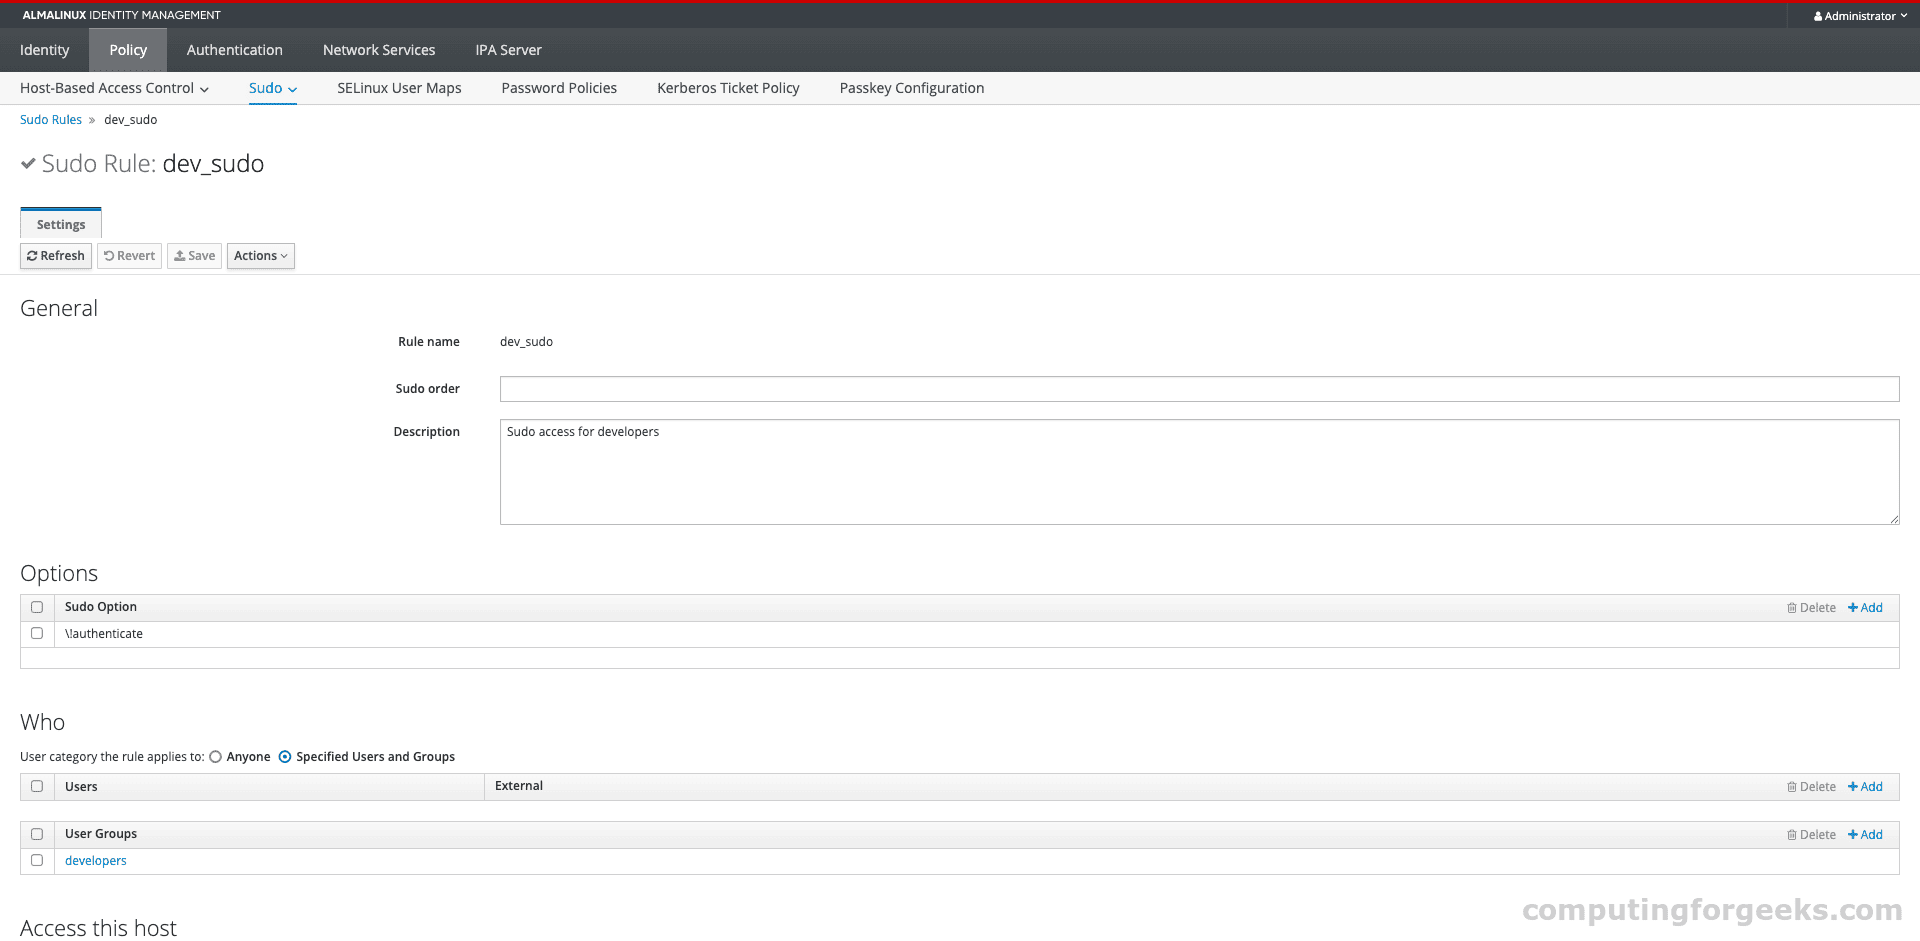Image resolution: width=1920 pixels, height=941 pixels.
Task: Open the Actions dropdown
Action: point(260,256)
